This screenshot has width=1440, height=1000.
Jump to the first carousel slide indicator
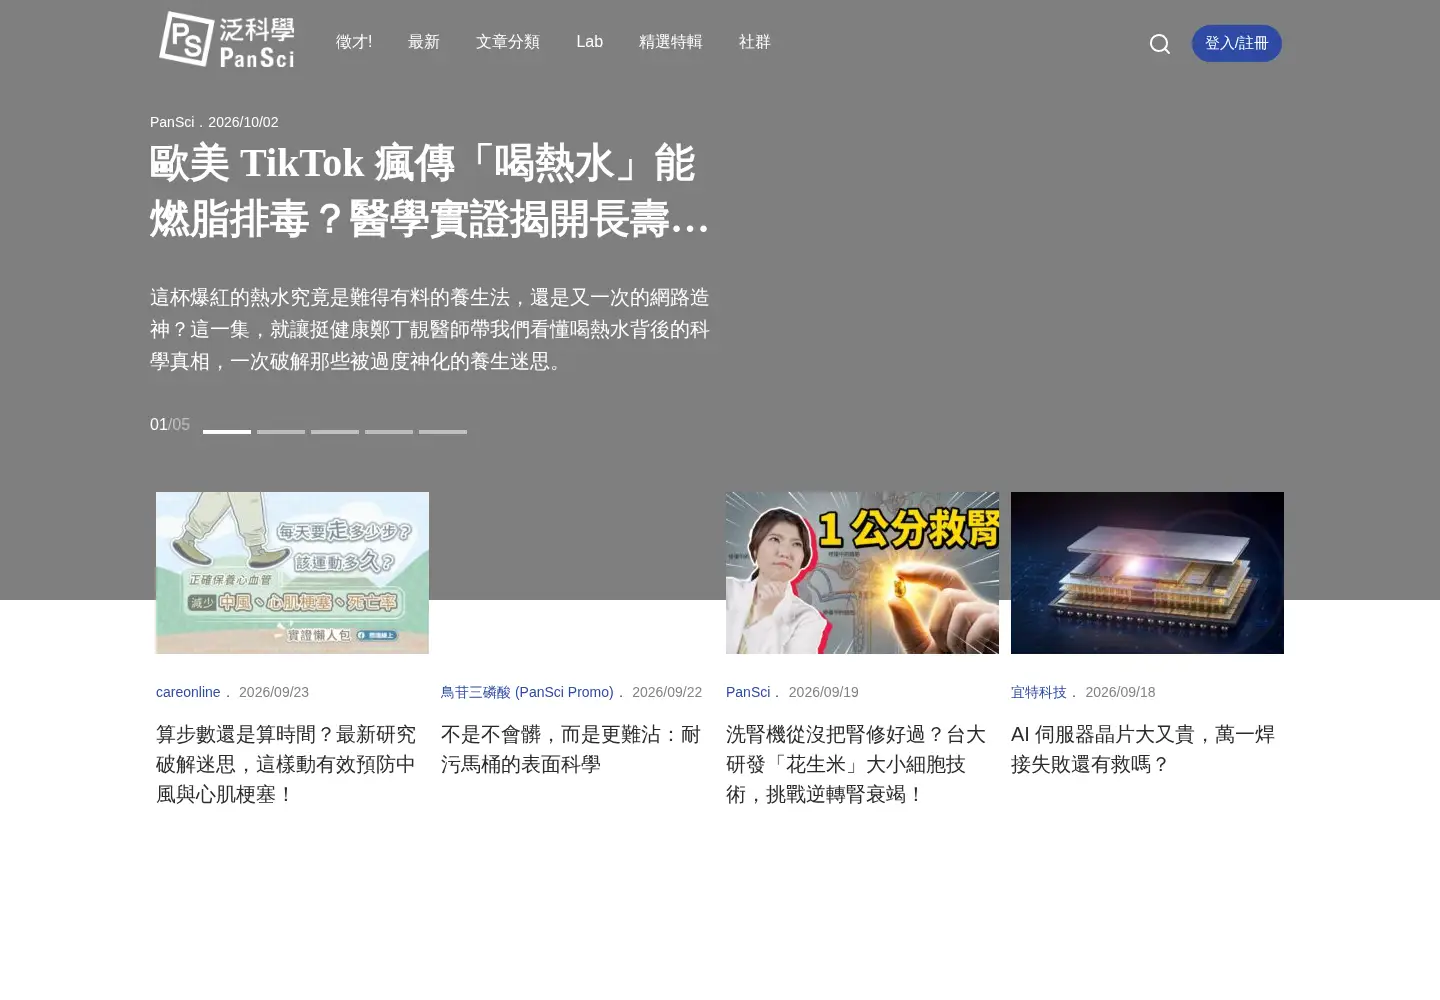pyautogui.click(x=227, y=432)
